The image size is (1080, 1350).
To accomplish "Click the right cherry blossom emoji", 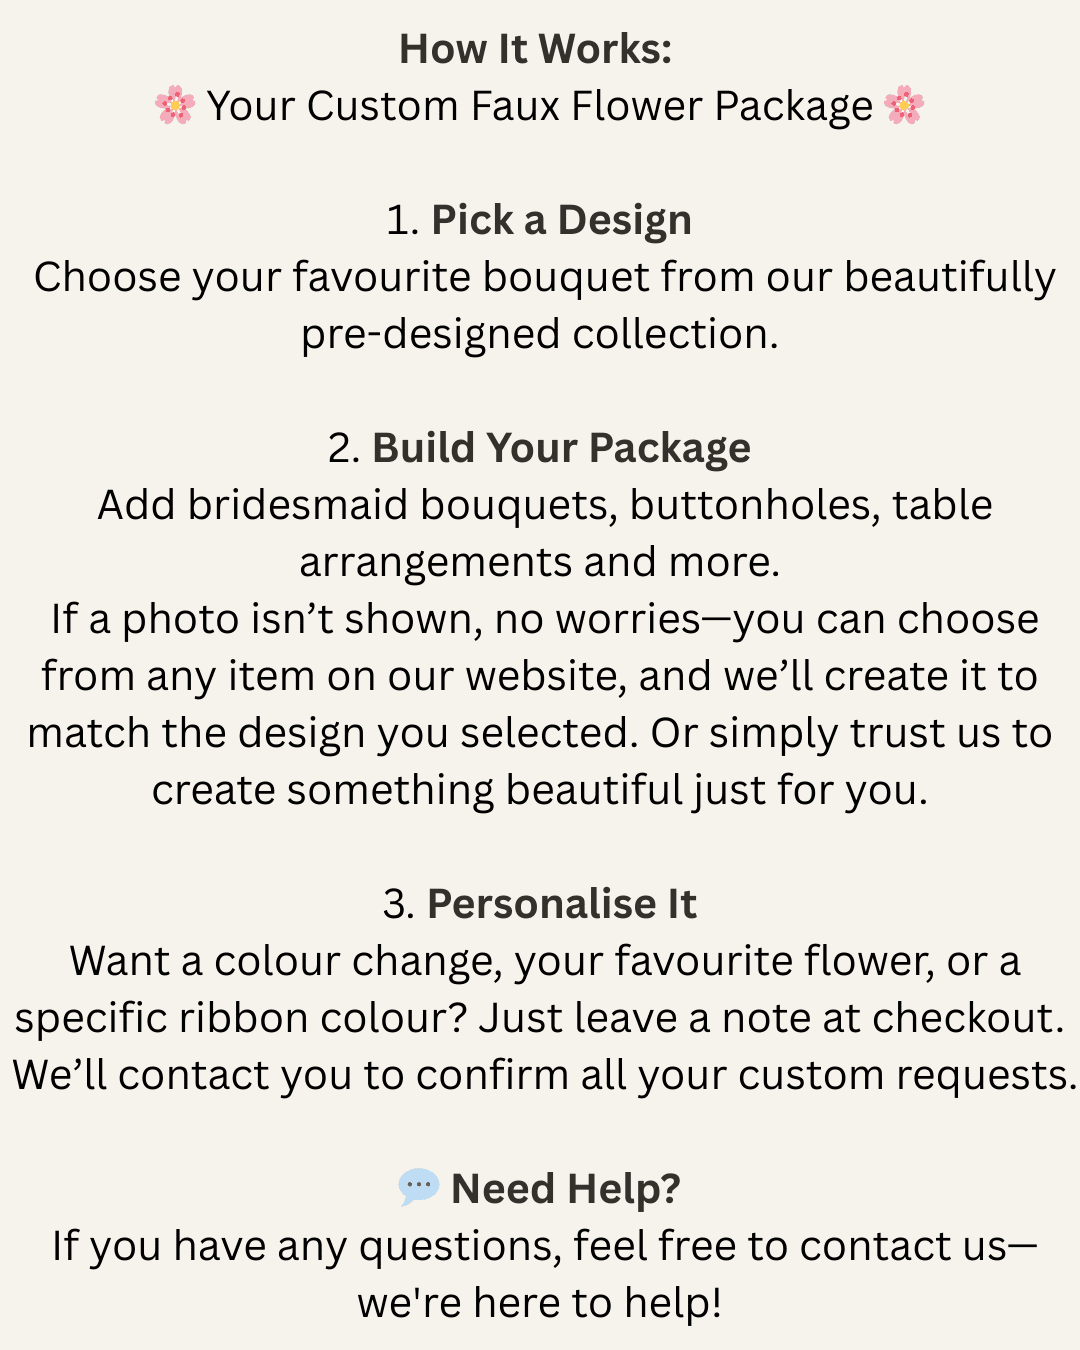I will tap(904, 105).
